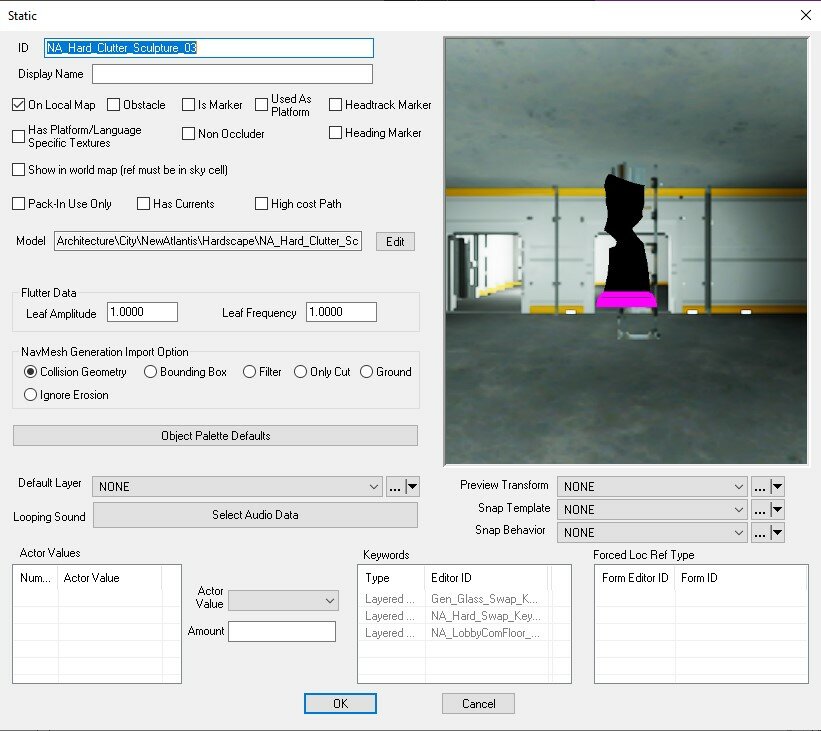
Task: Click Keywords Editor ID column header
Action: pos(486,578)
